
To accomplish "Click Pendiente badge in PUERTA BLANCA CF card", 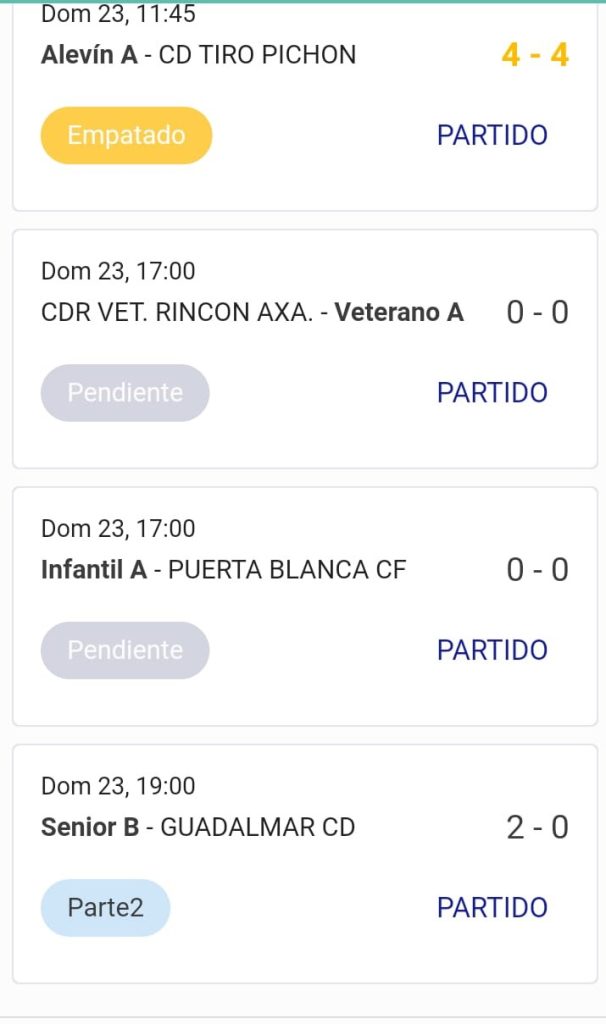I will [125, 650].
